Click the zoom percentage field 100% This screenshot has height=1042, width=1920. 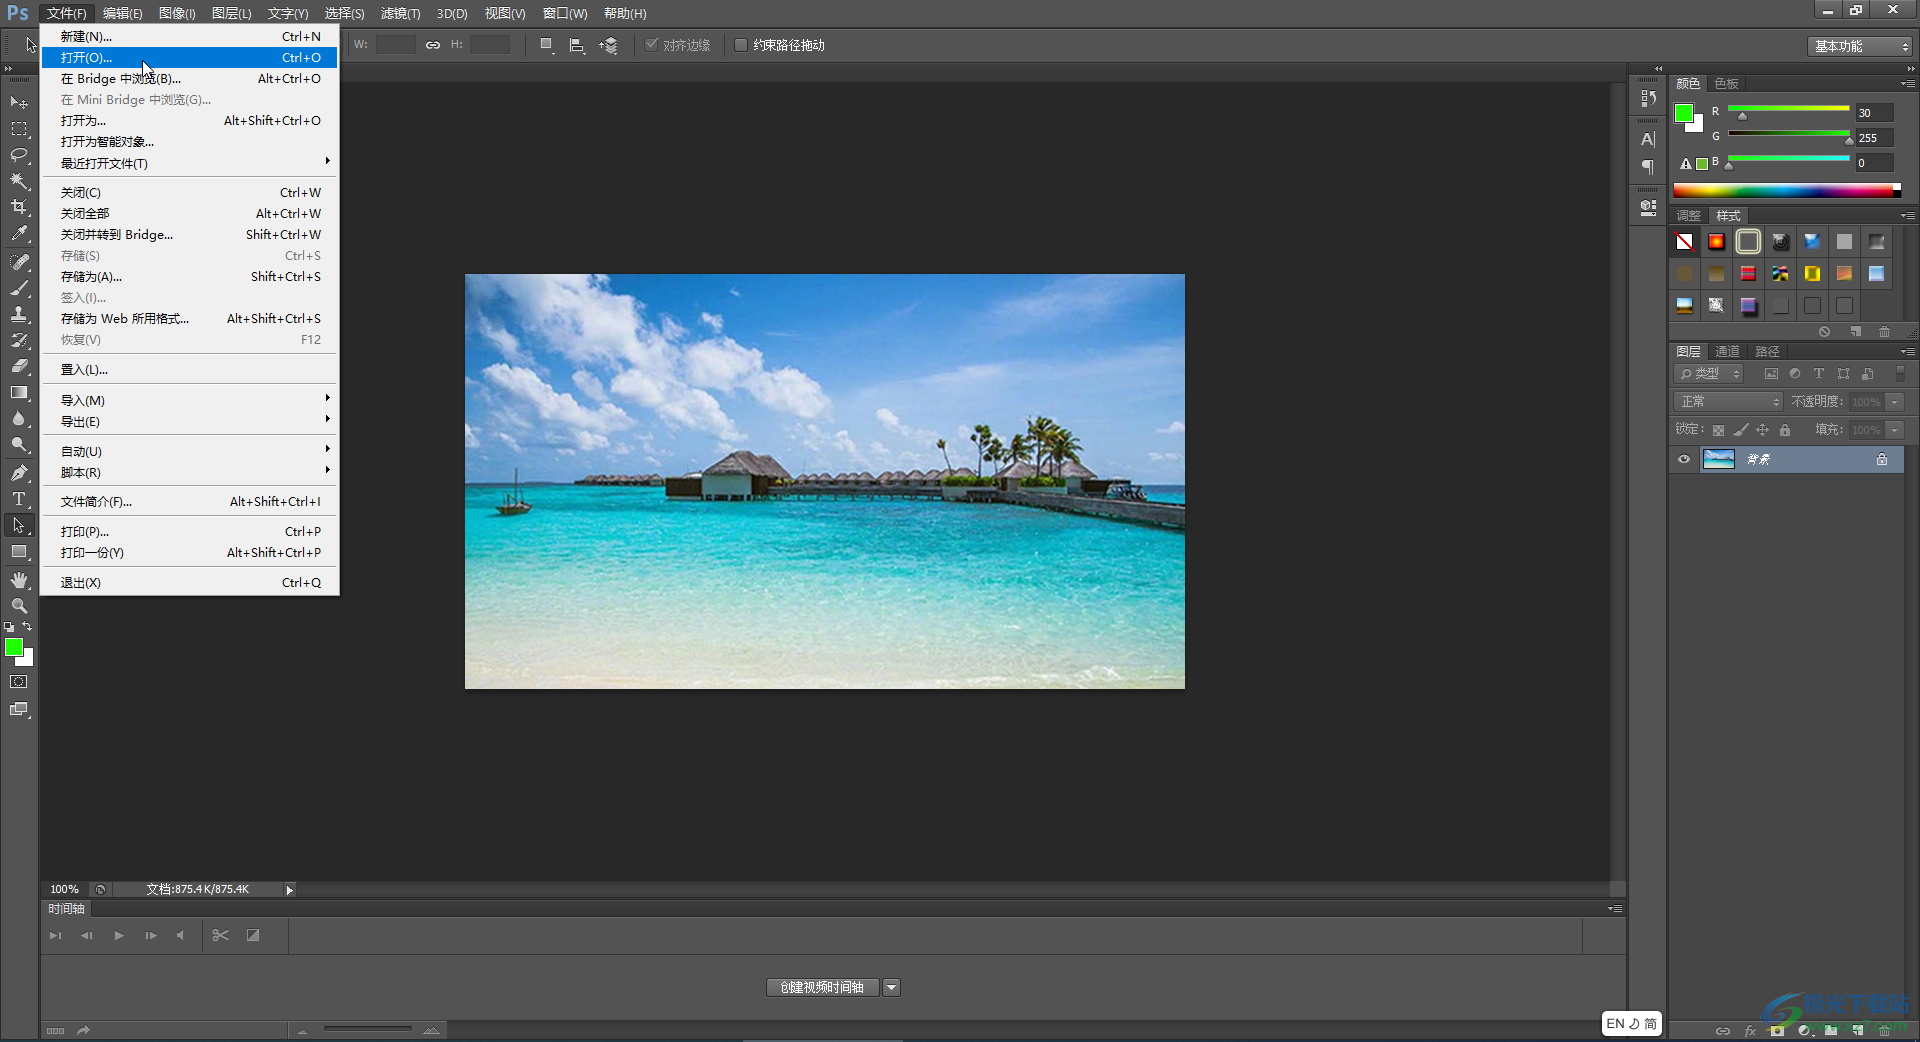64,889
